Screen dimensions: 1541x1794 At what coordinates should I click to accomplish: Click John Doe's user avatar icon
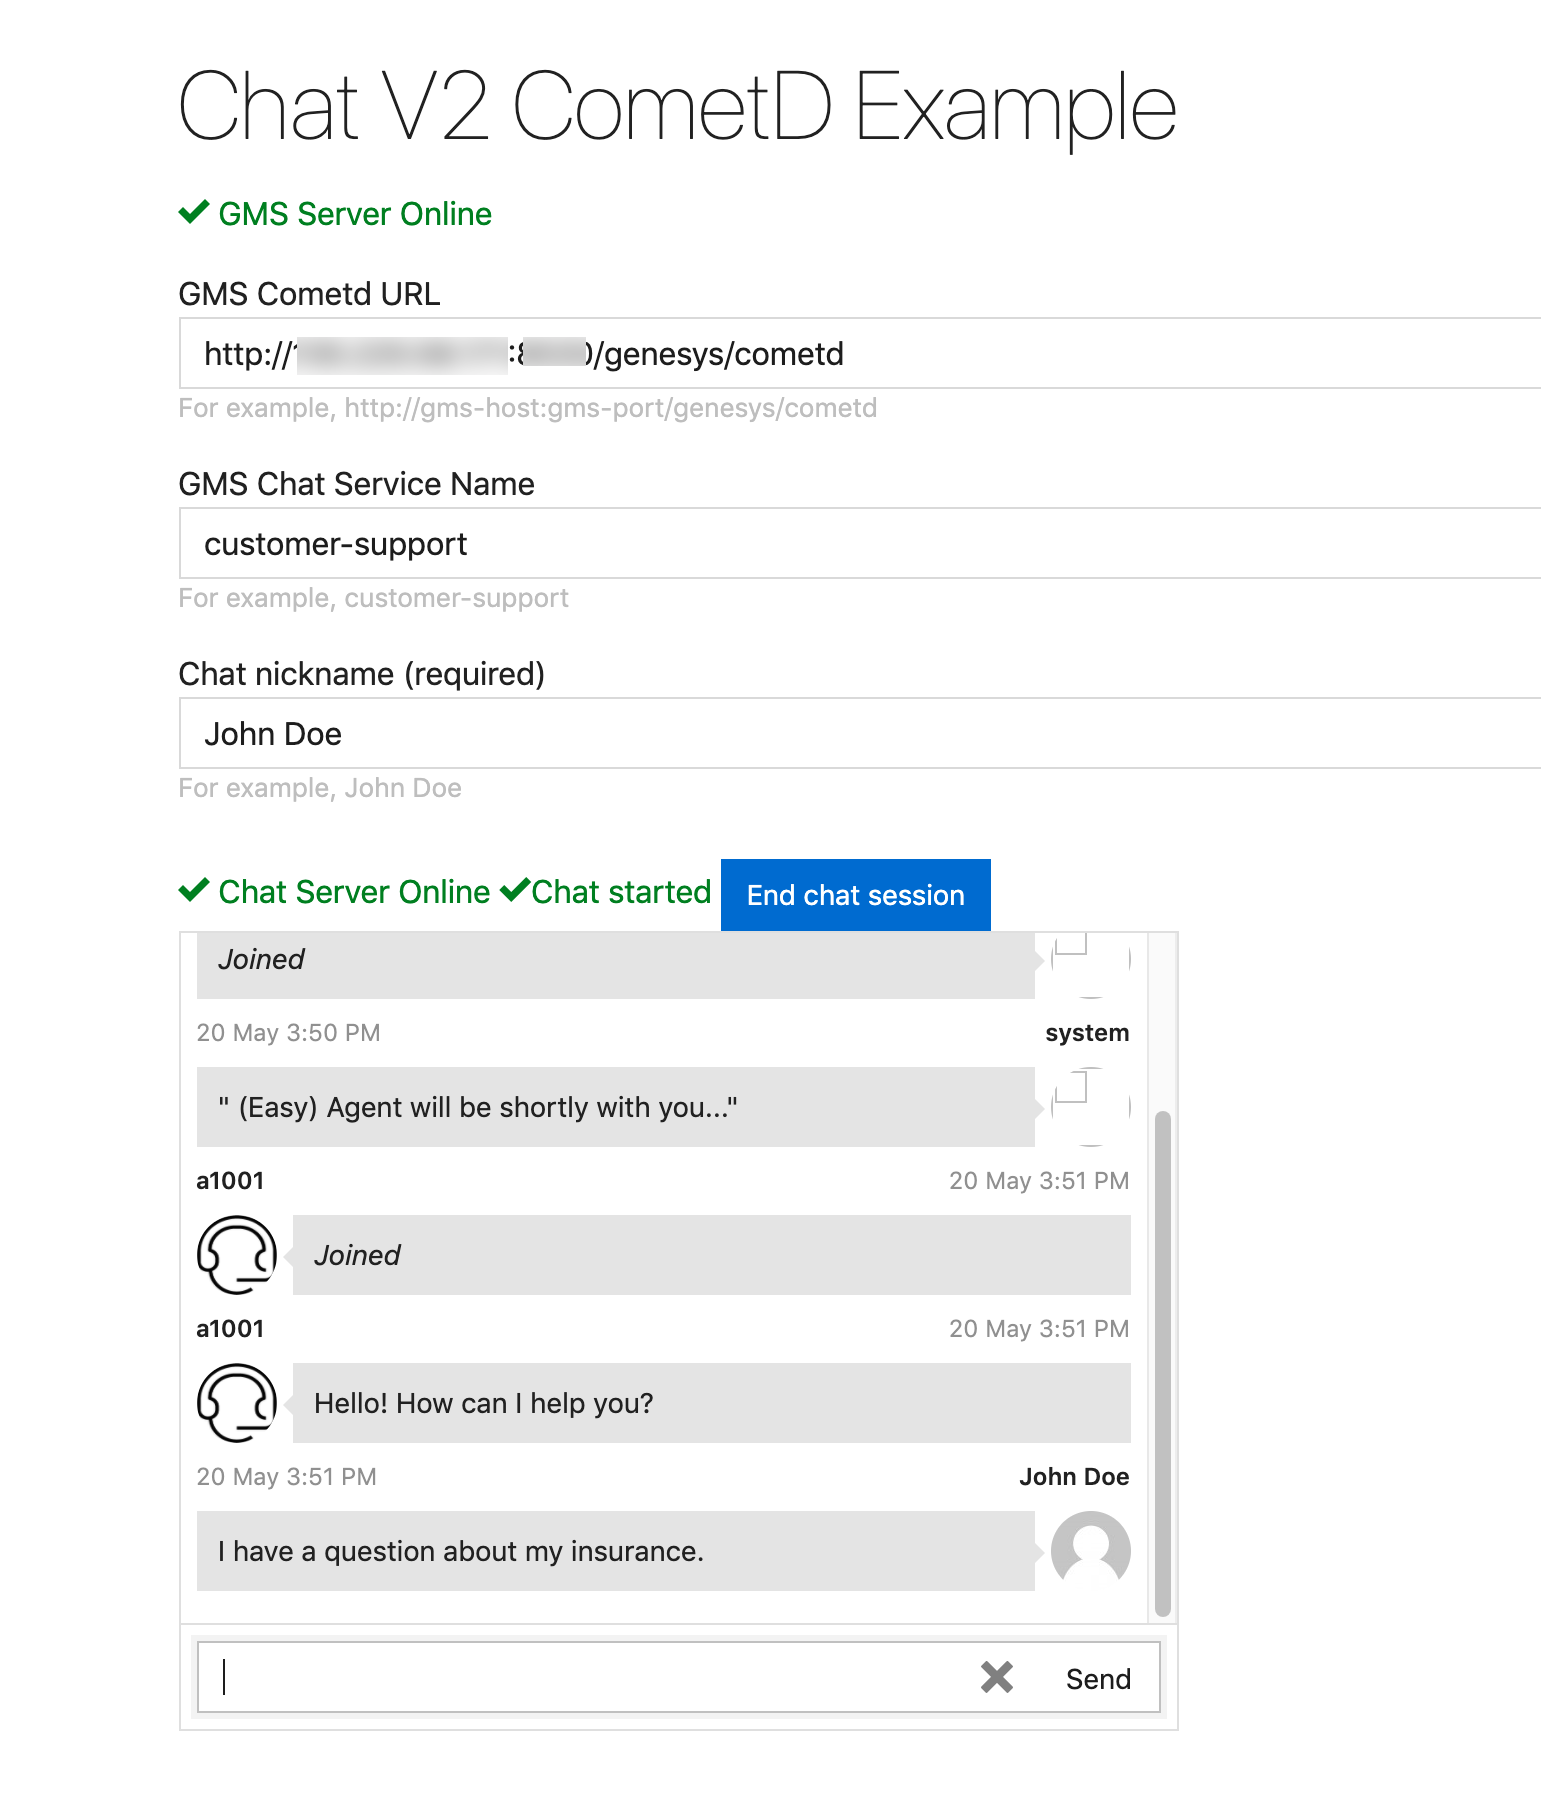(1091, 1551)
